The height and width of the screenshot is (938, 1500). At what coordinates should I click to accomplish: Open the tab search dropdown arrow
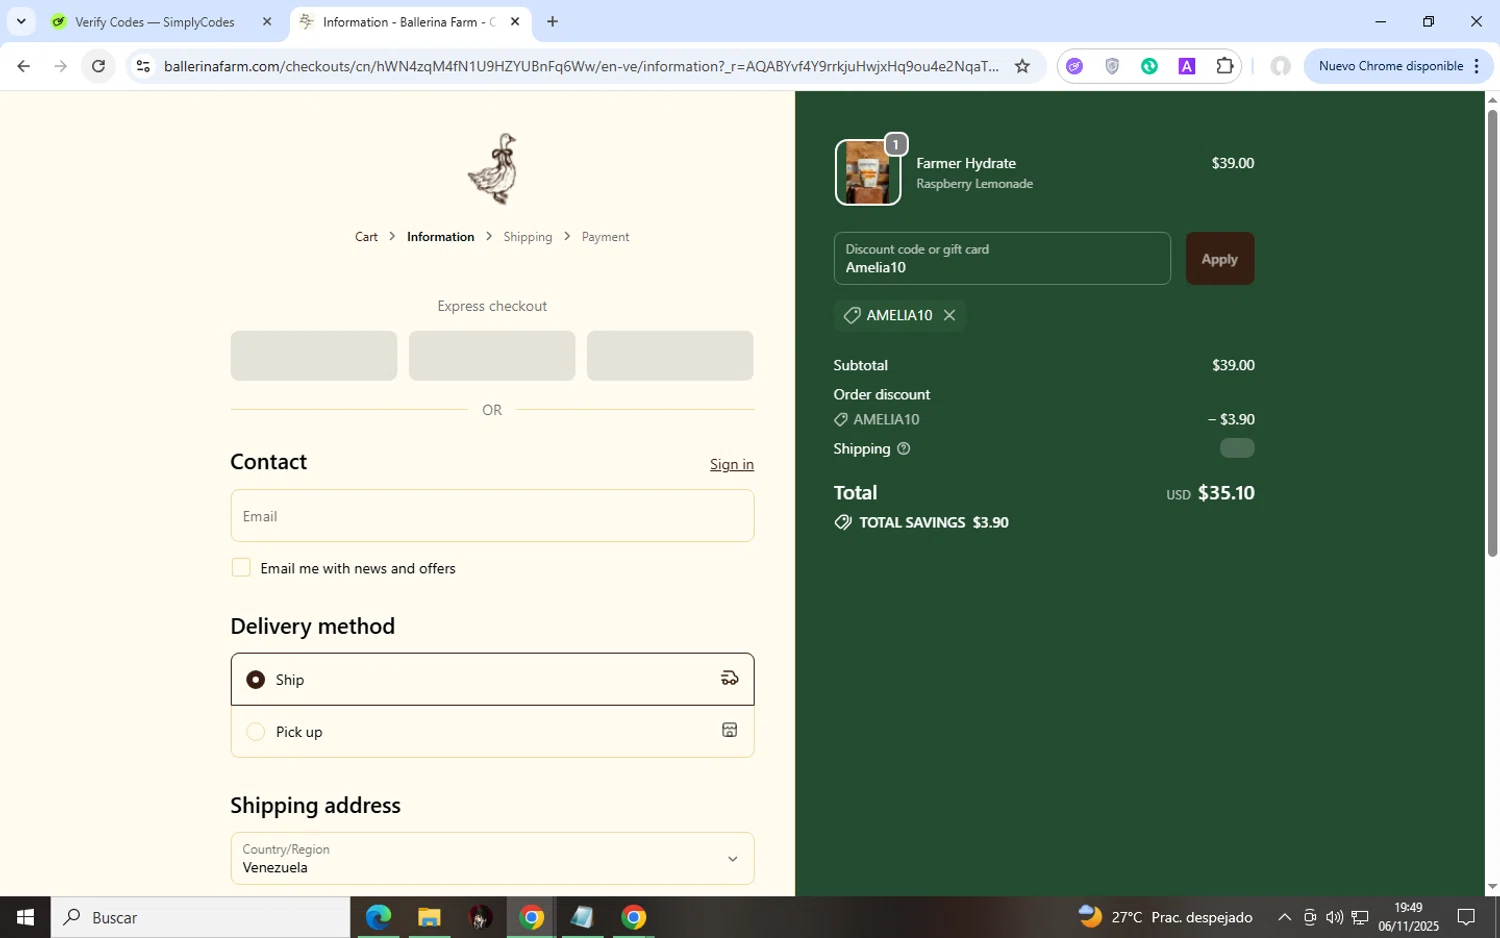tap(21, 21)
